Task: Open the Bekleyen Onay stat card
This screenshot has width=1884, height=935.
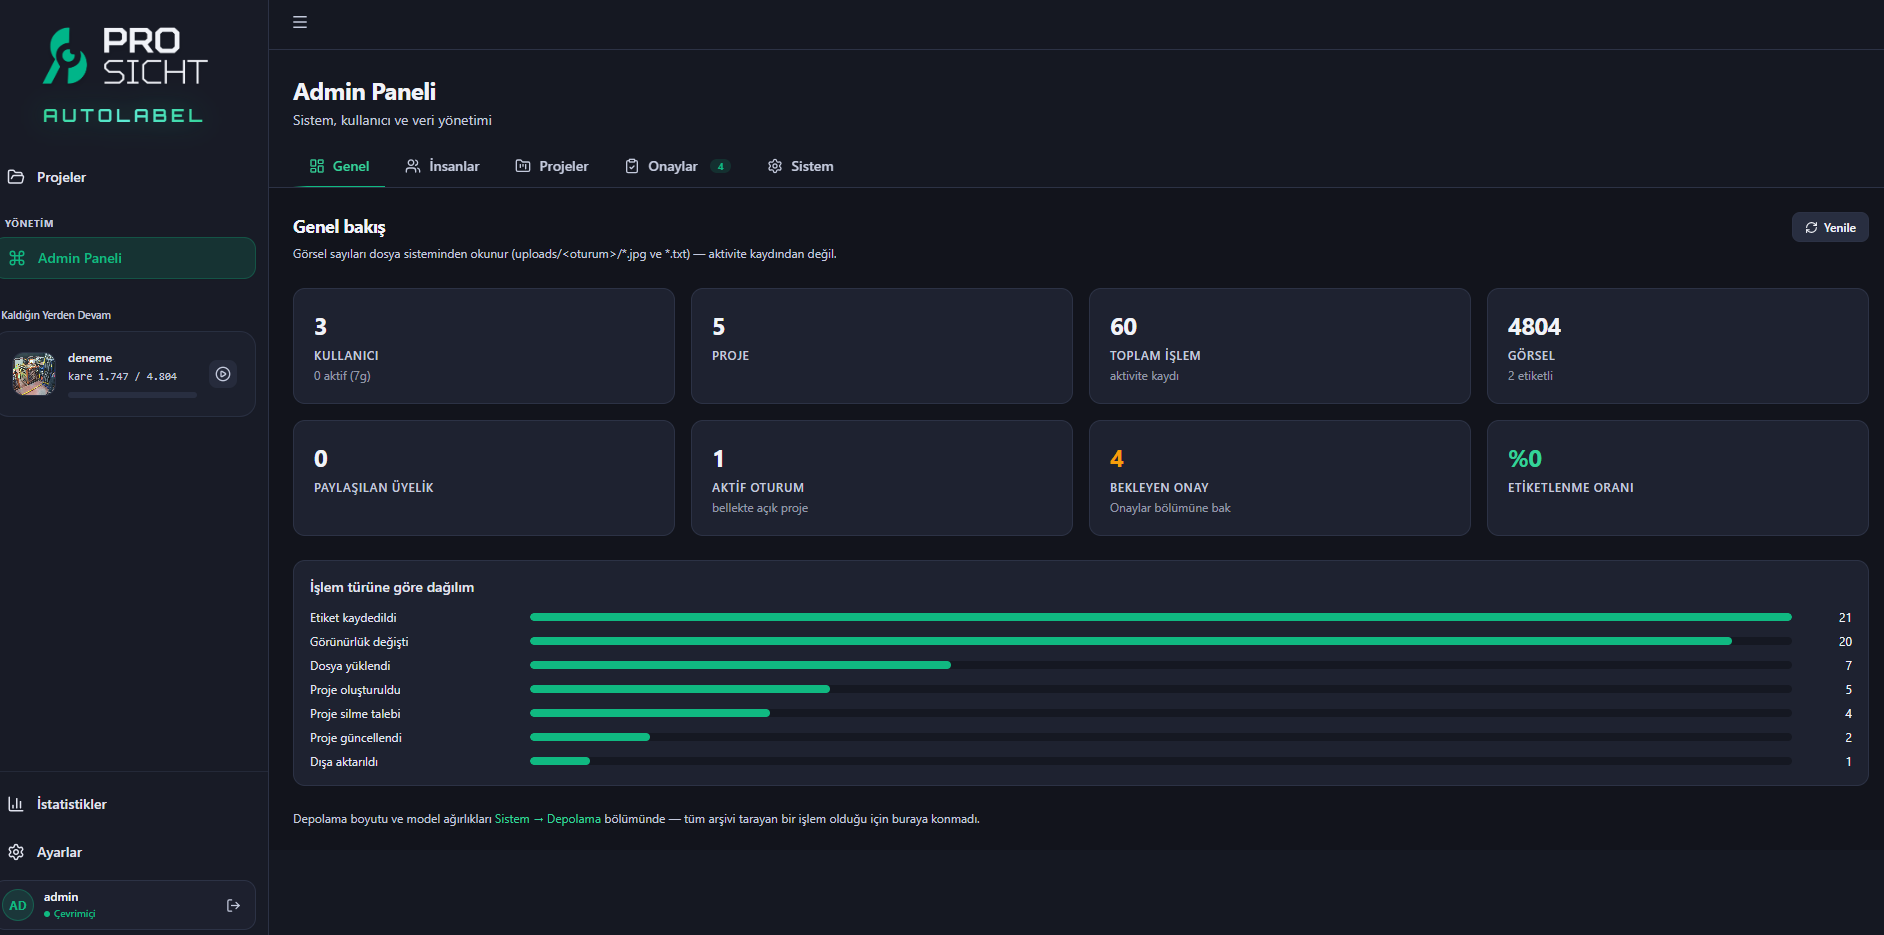Action: point(1279,478)
